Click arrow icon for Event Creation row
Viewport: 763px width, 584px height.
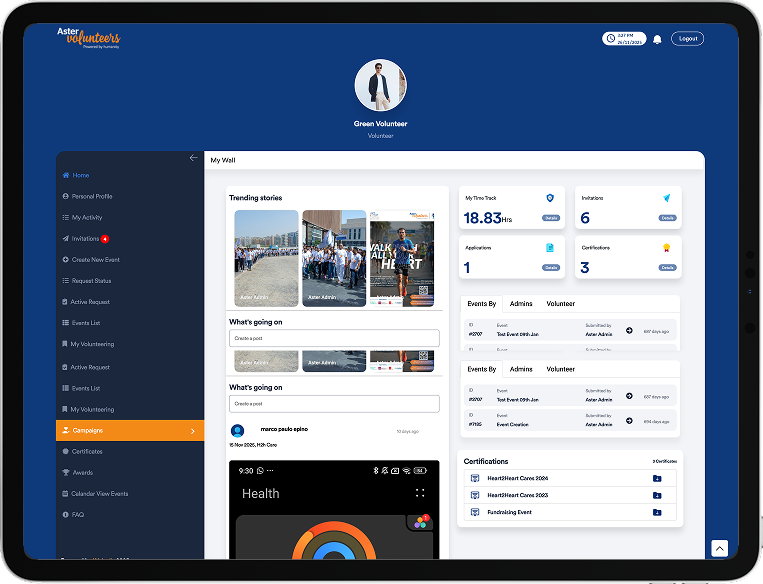coord(629,421)
